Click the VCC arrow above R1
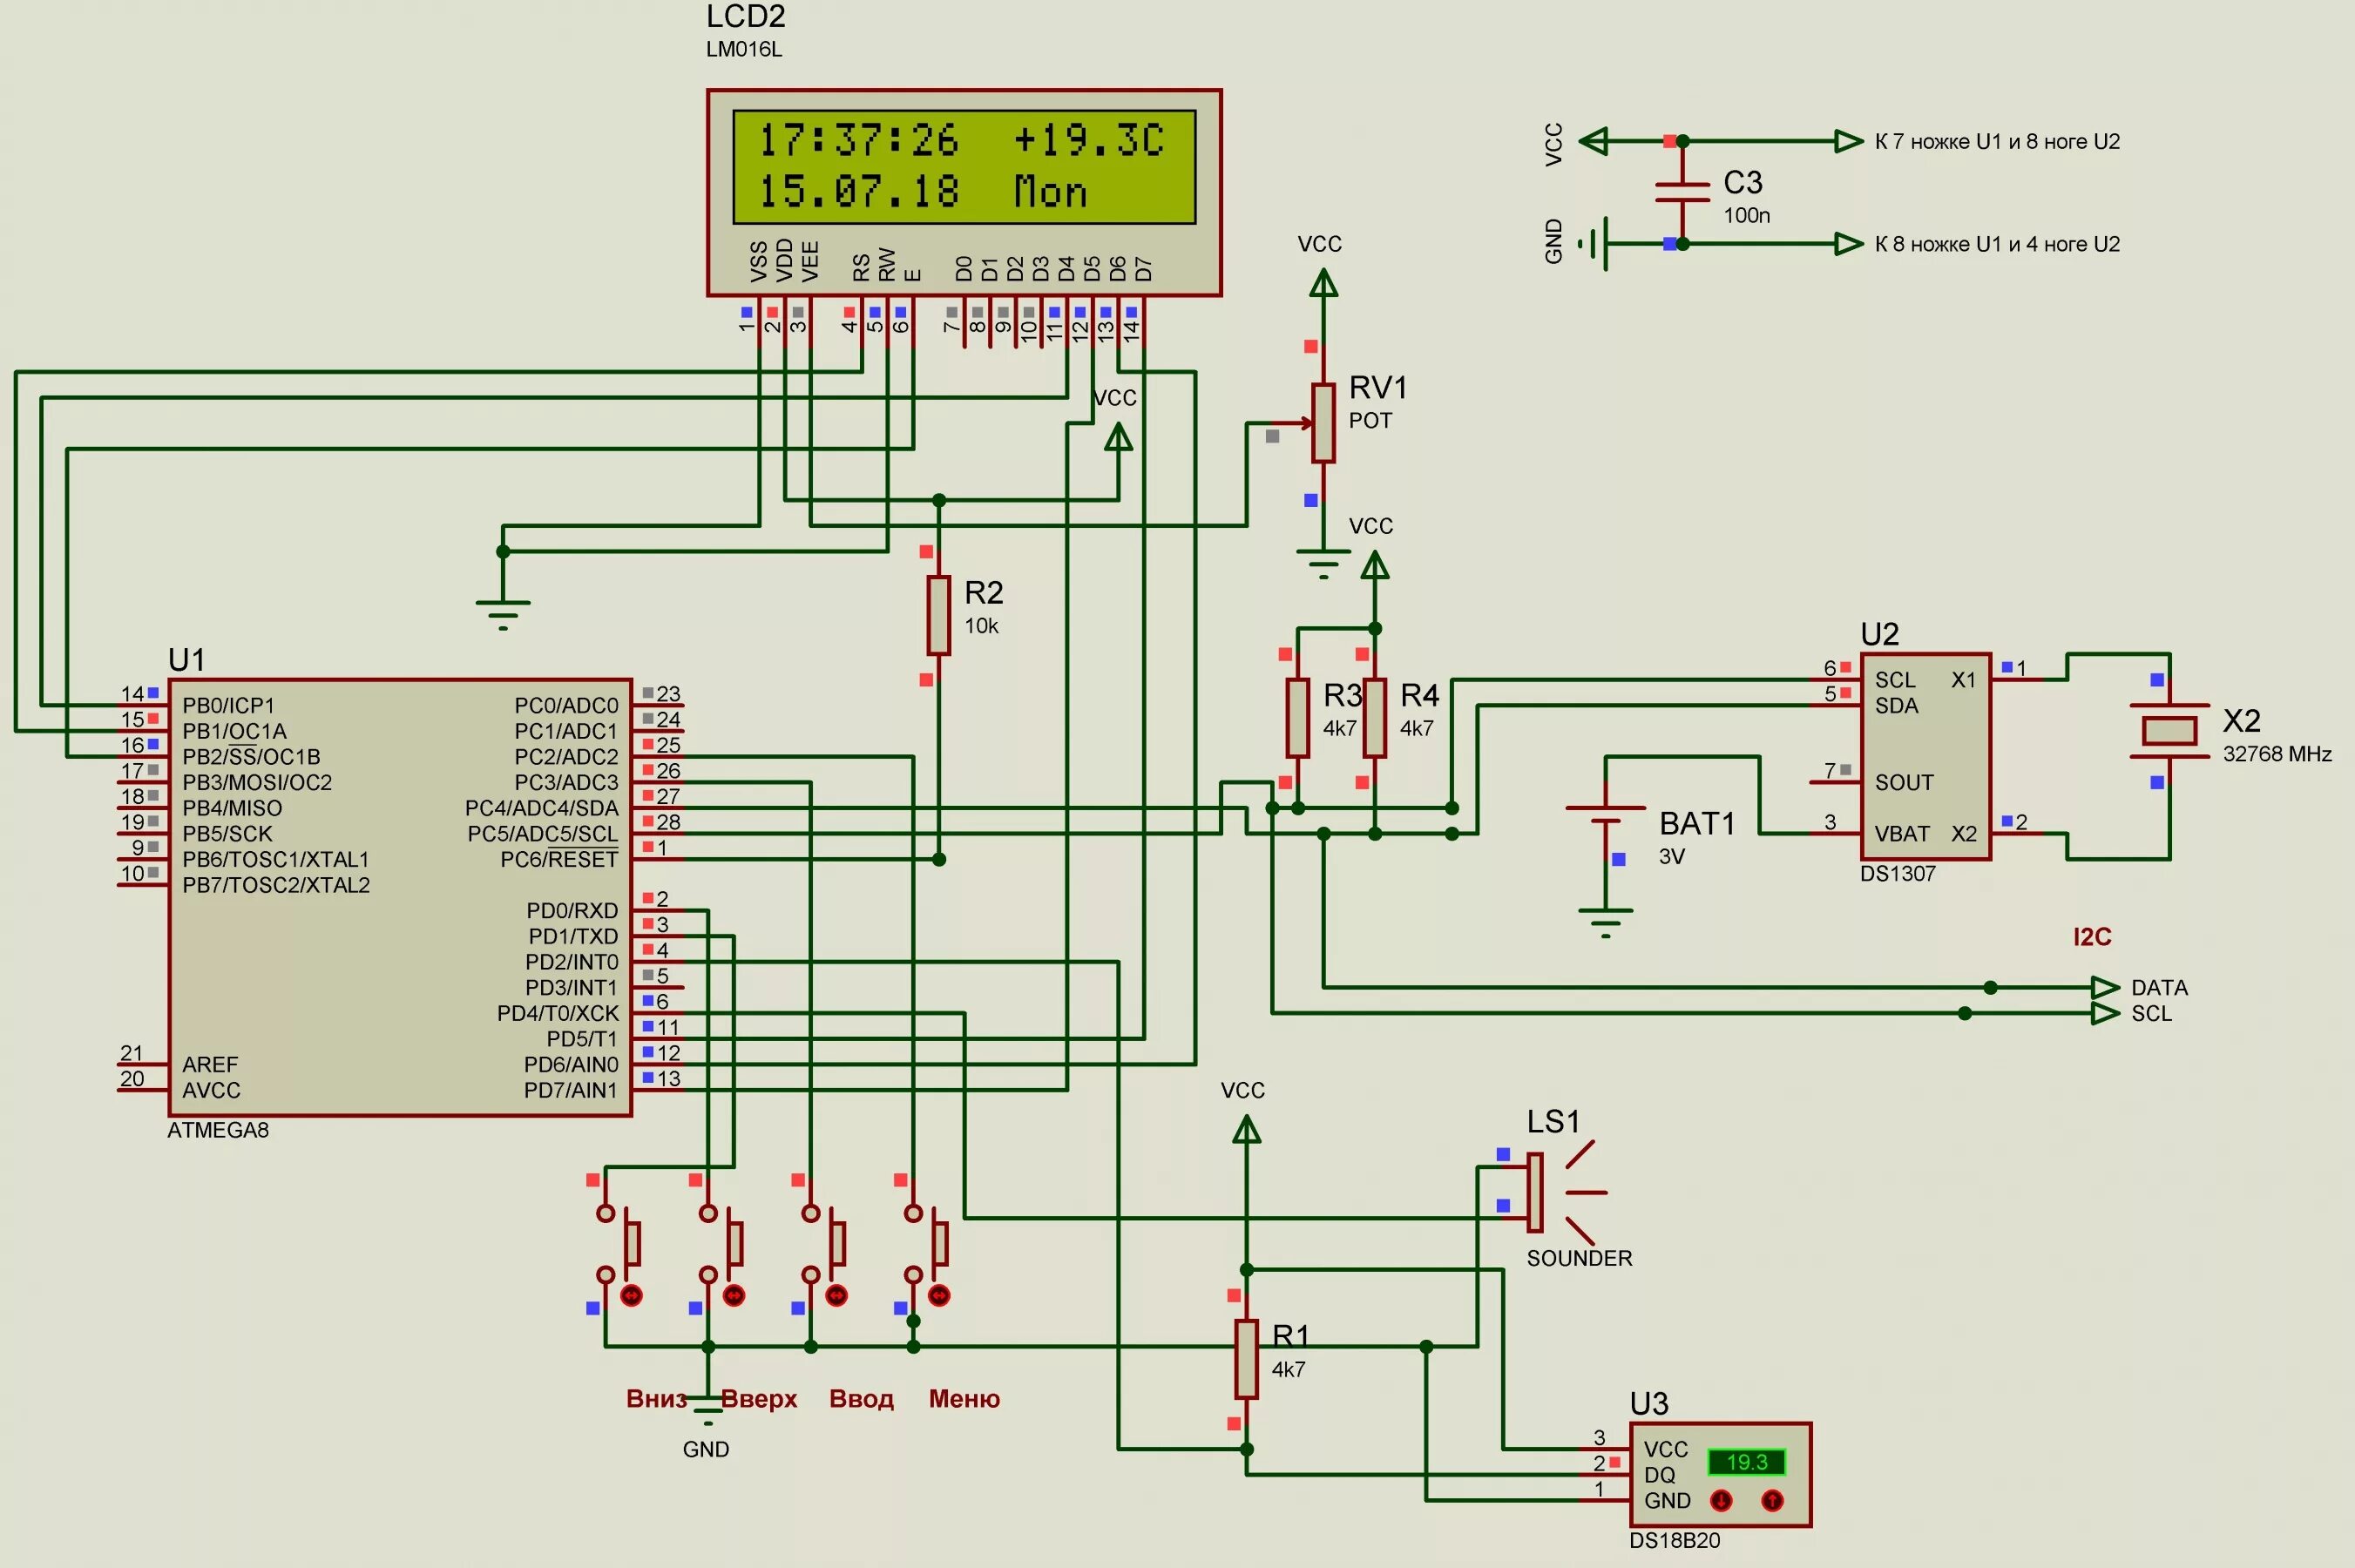 tap(1246, 1130)
